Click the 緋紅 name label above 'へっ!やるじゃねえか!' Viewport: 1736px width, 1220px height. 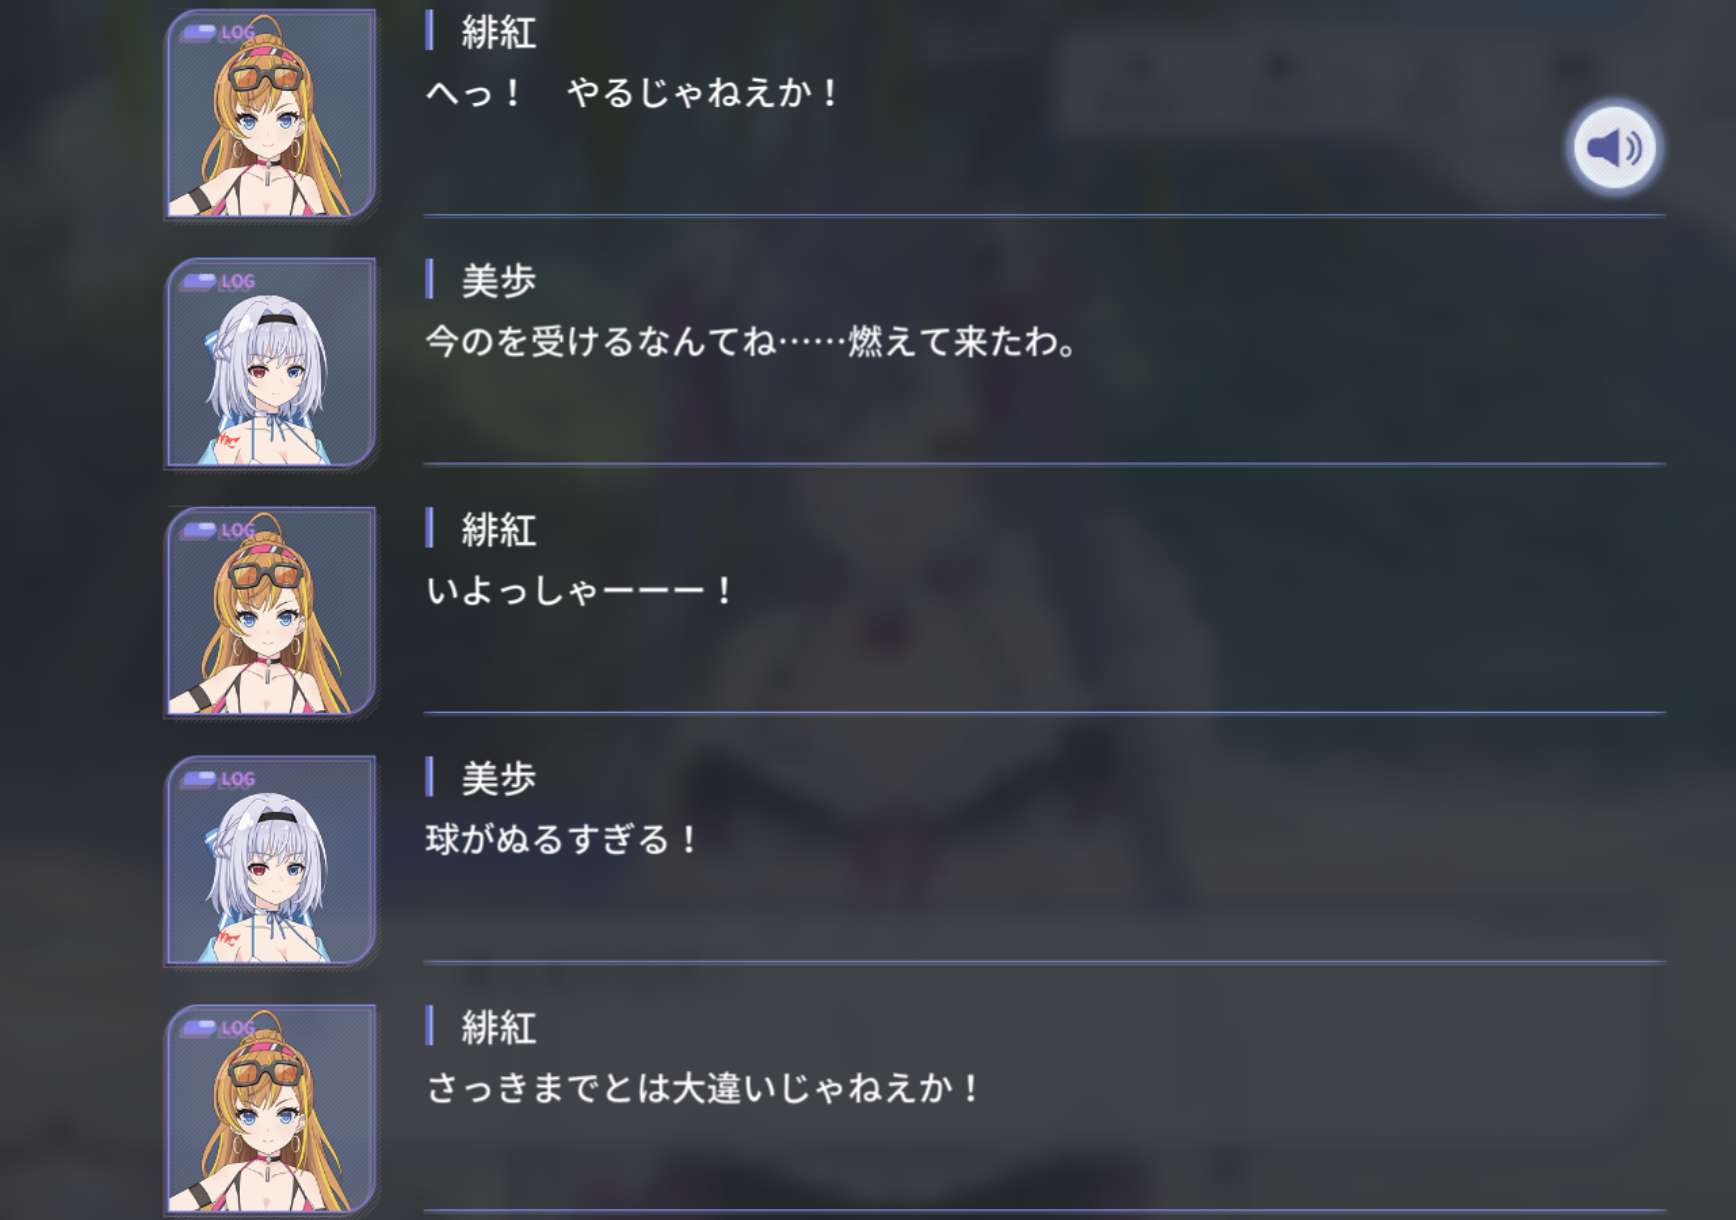[498, 32]
